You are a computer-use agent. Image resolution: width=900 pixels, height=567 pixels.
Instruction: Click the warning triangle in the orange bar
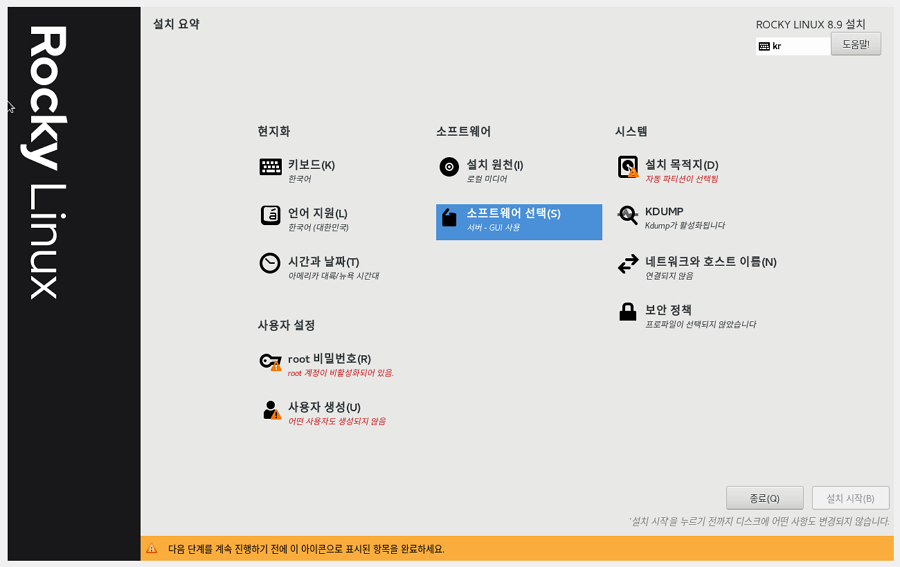pyautogui.click(x=152, y=549)
